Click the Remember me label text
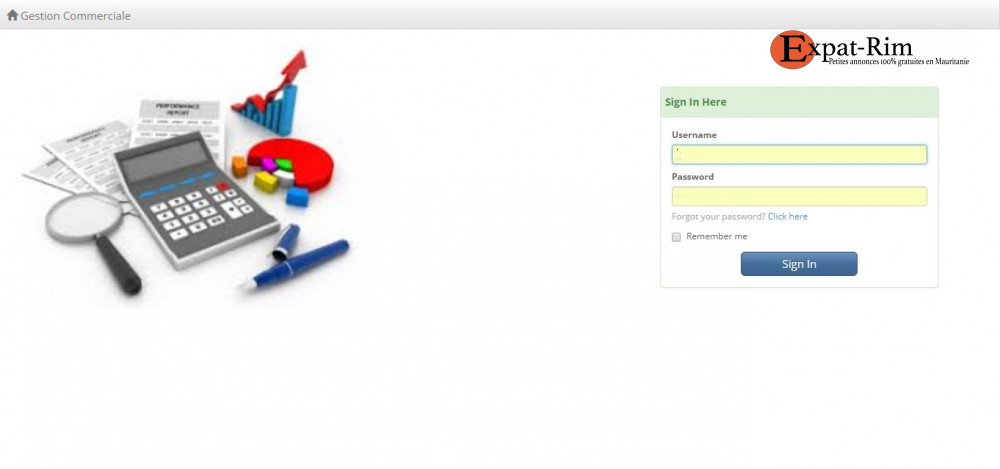Image resolution: width=1000 pixels, height=469 pixels. [x=717, y=236]
